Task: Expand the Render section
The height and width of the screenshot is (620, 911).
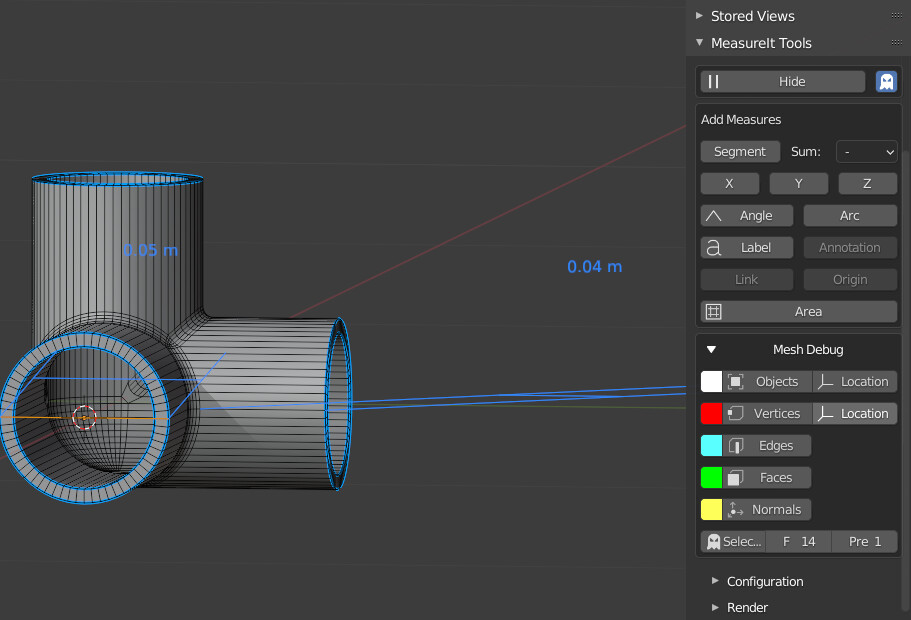Action: (x=745, y=607)
